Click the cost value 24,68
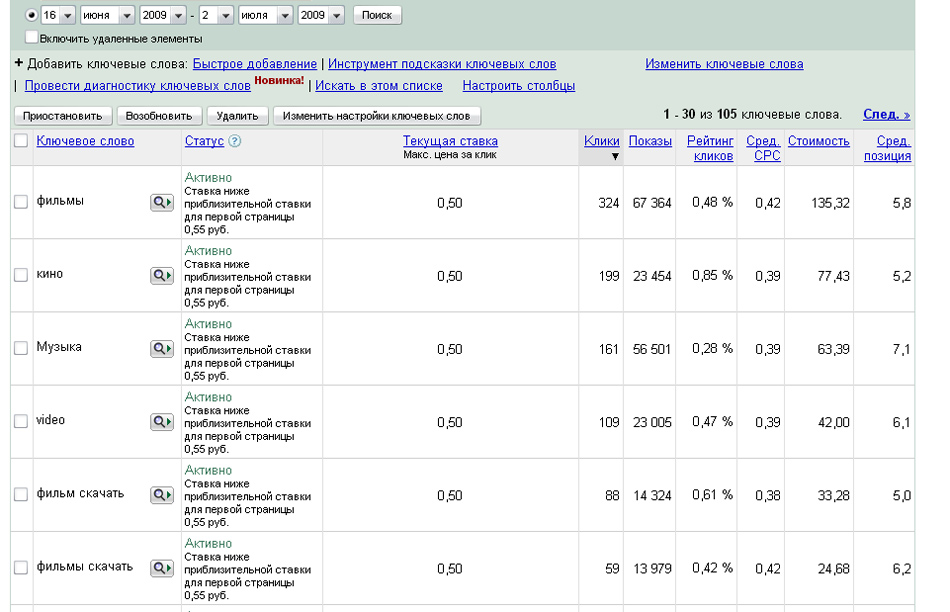Viewport: 950px width, 612px height. 833,569
